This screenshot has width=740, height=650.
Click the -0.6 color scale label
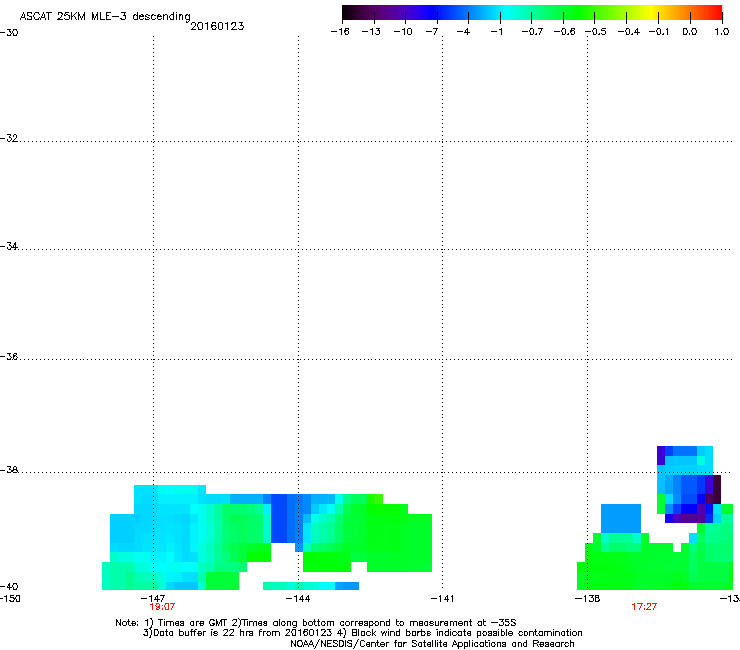(564, 32)
